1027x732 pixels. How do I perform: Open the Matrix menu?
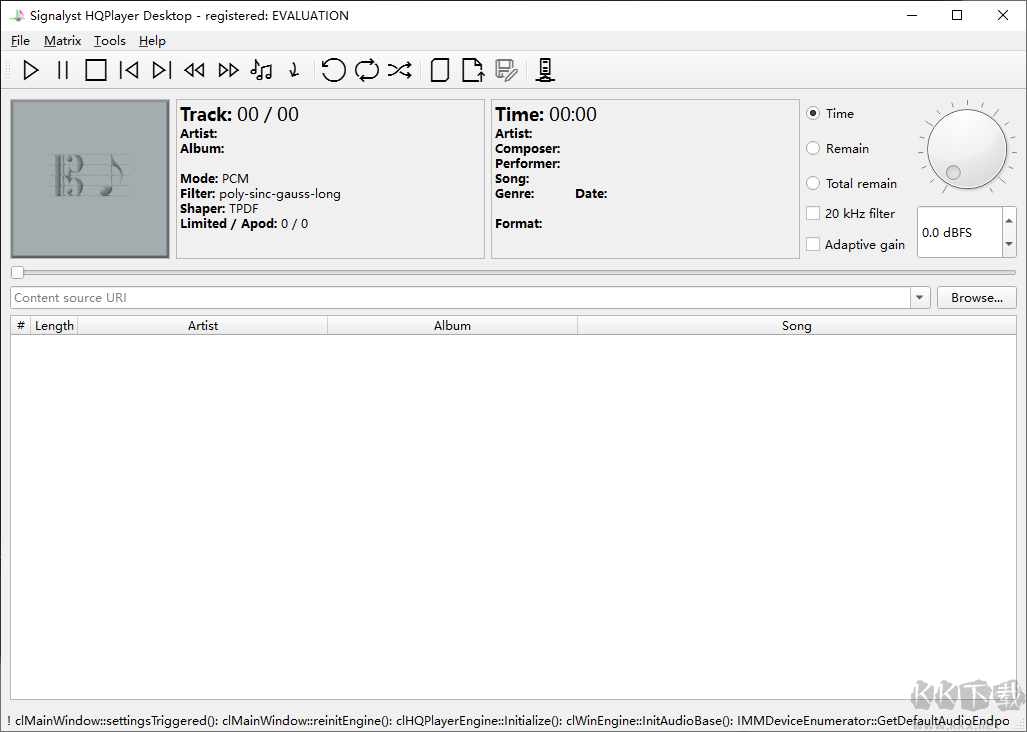point(62,41)
